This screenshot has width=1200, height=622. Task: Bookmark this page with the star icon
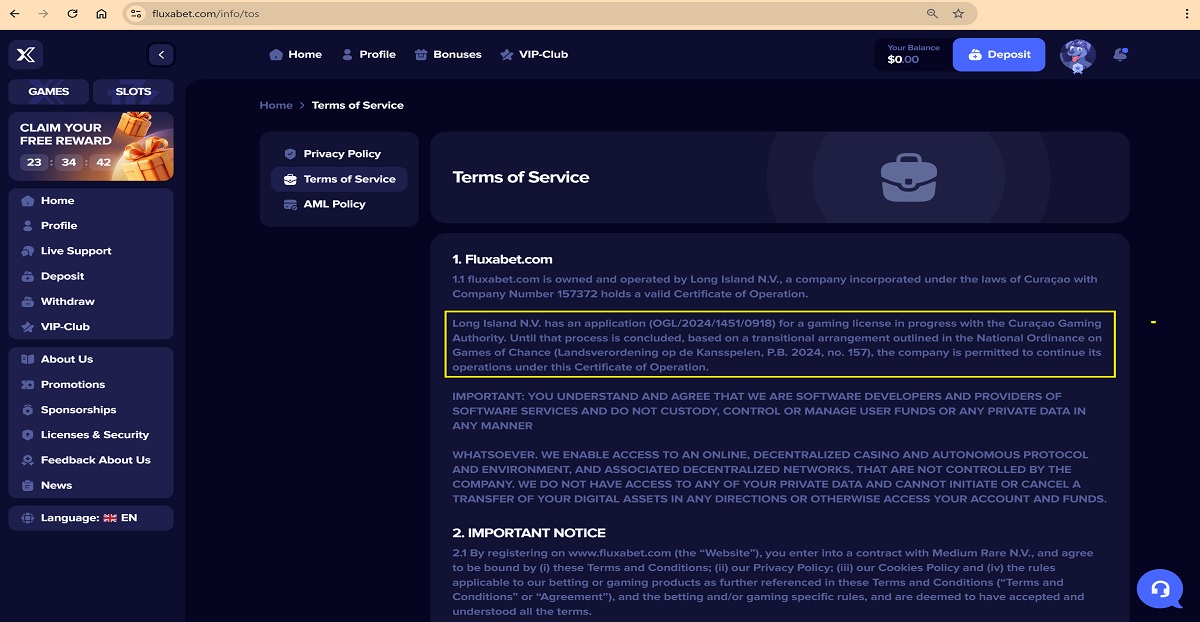point(958,14)
